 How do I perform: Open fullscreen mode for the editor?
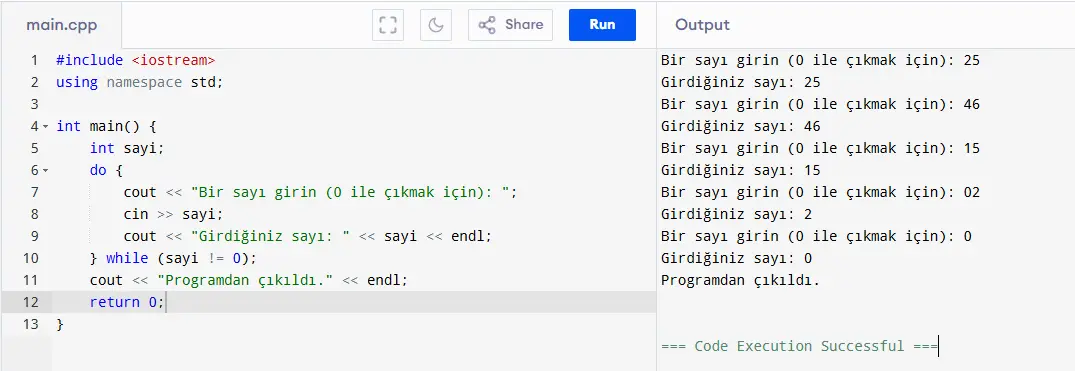388,25
